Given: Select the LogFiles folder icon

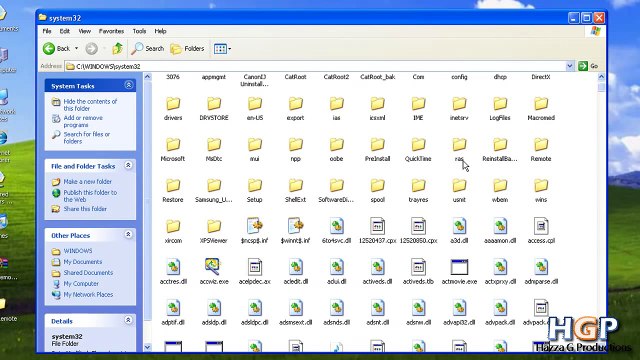Looking at the screenshot, I should coord(500,104).
